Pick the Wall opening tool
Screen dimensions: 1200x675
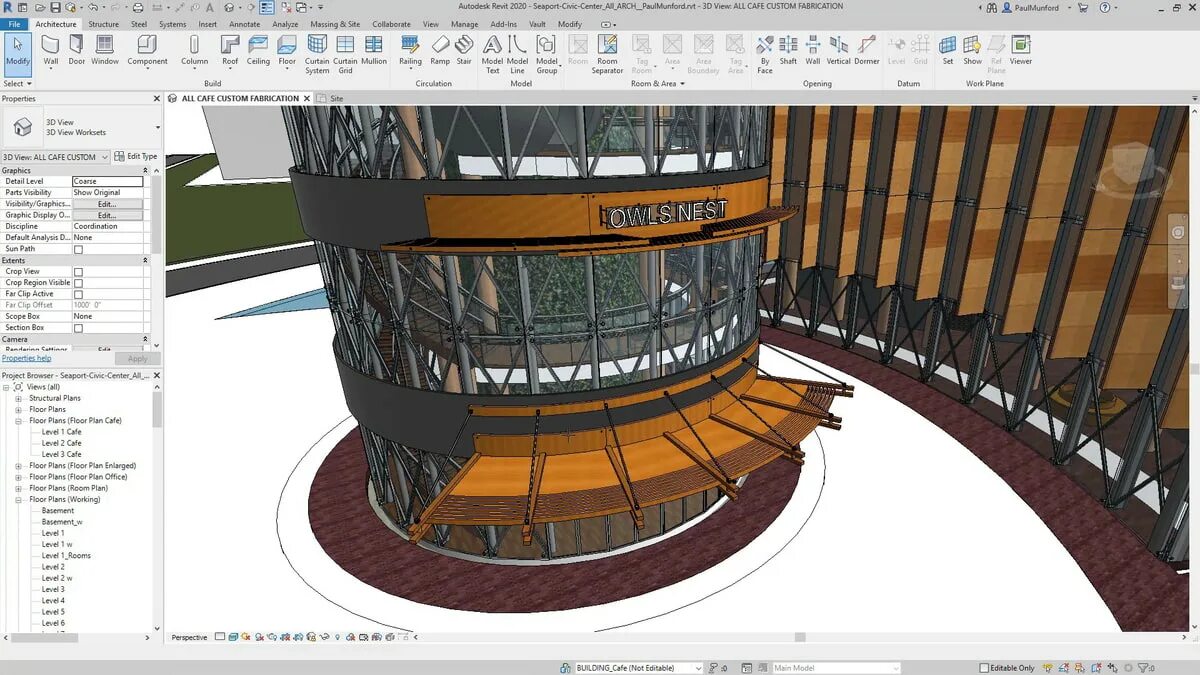coord(813,50)
